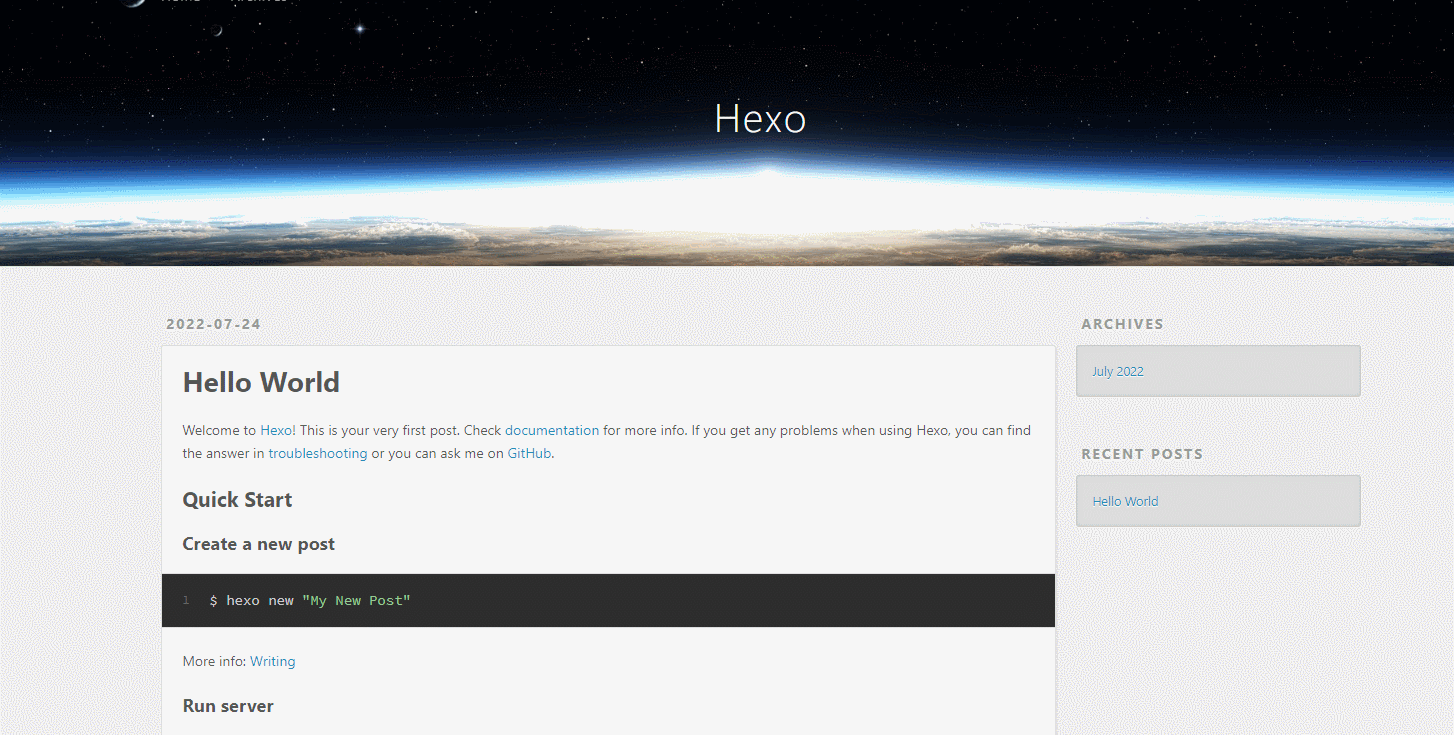Open the Hexo site title link
The height and width of the screenshot is (735, 1454).
pos(760,119)
